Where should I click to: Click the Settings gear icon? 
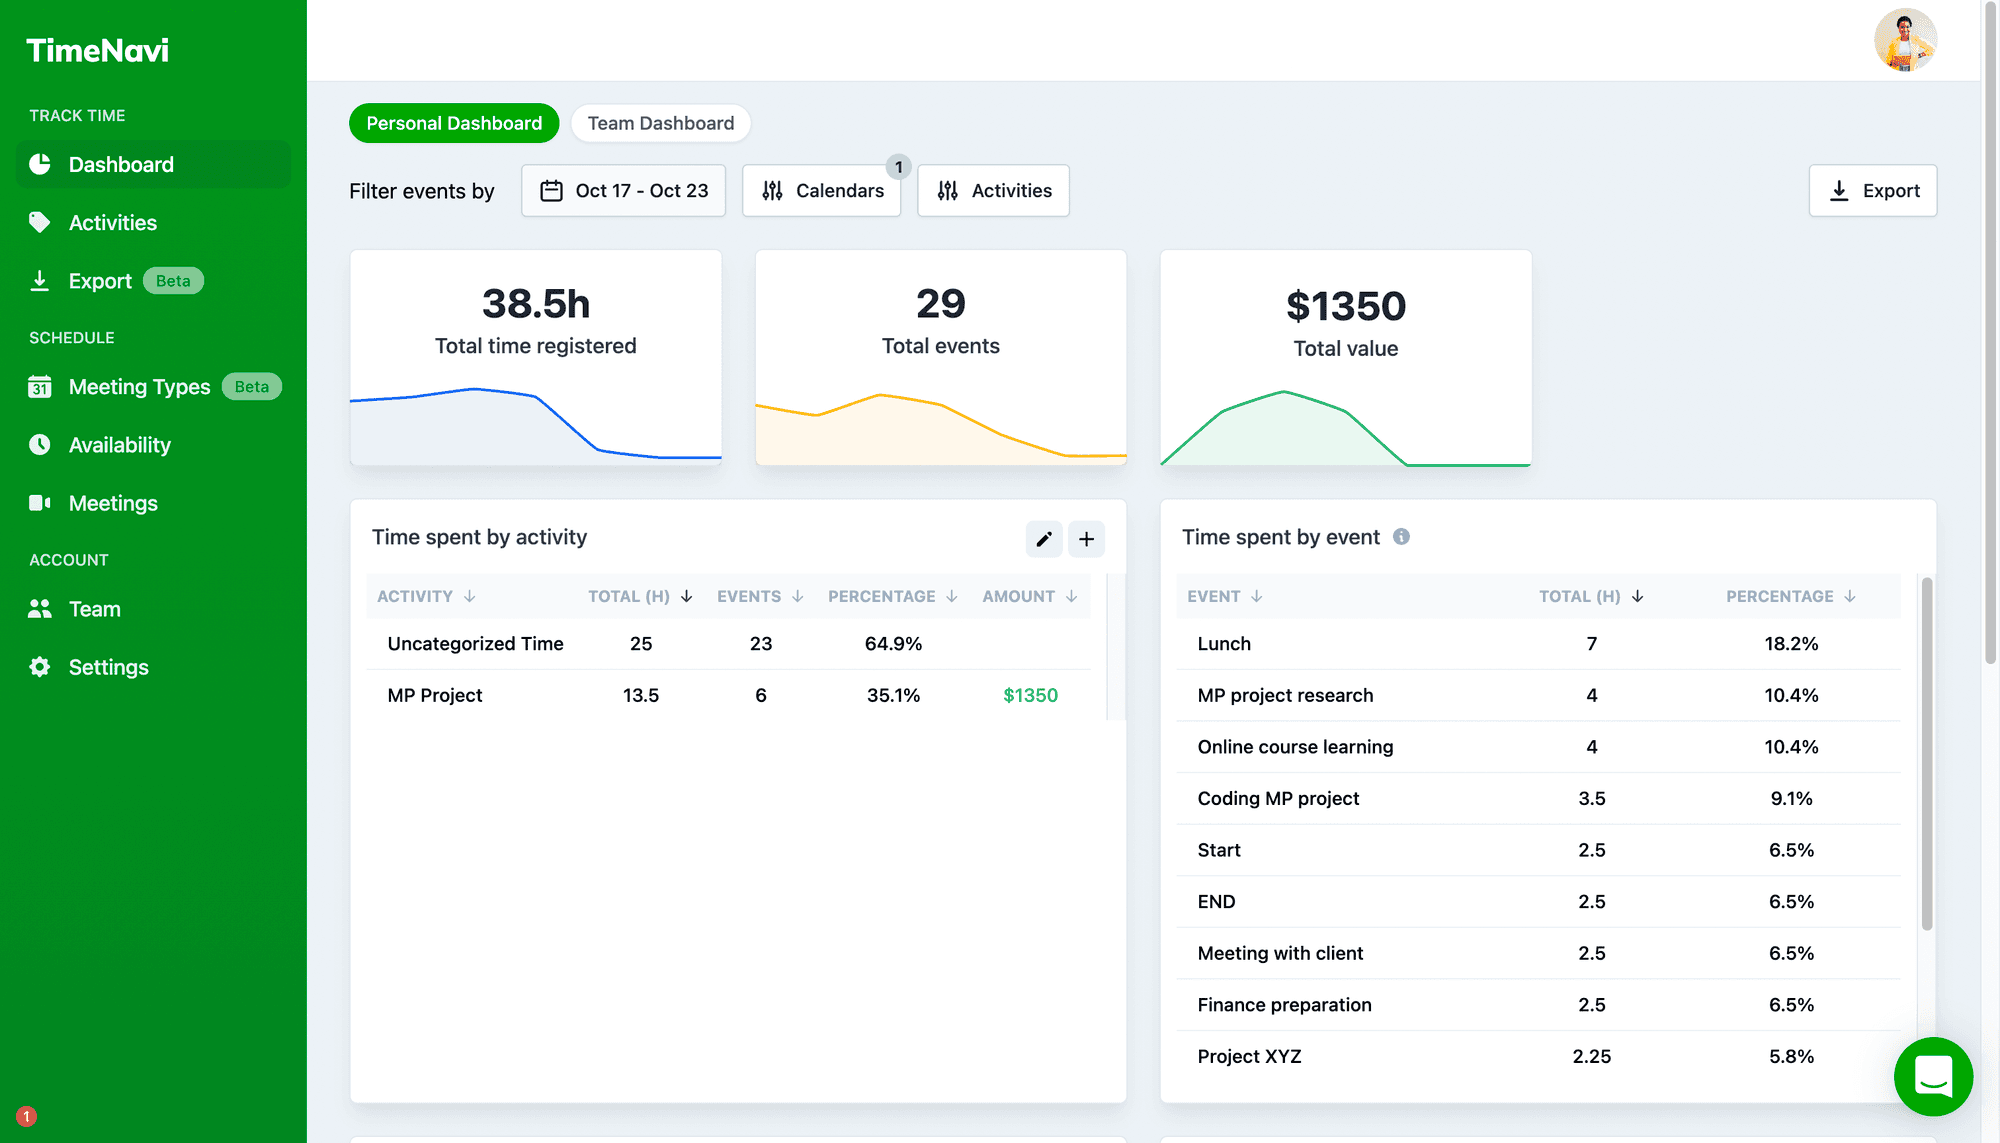click(x=40, y=667)
